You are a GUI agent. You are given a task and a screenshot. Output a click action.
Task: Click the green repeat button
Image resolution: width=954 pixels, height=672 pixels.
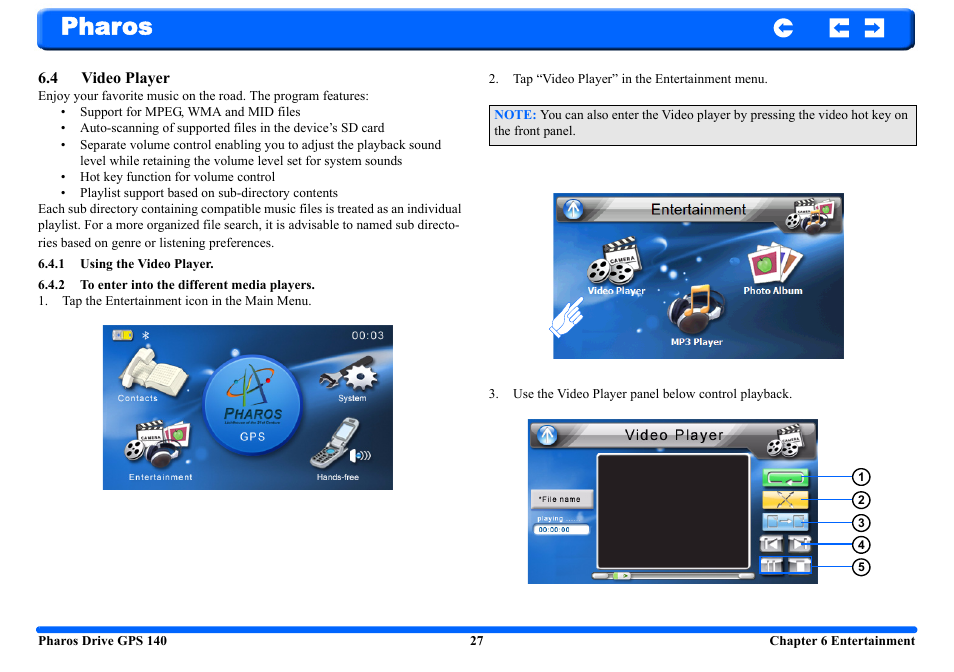pyautogui.click(x=785, y=478)
